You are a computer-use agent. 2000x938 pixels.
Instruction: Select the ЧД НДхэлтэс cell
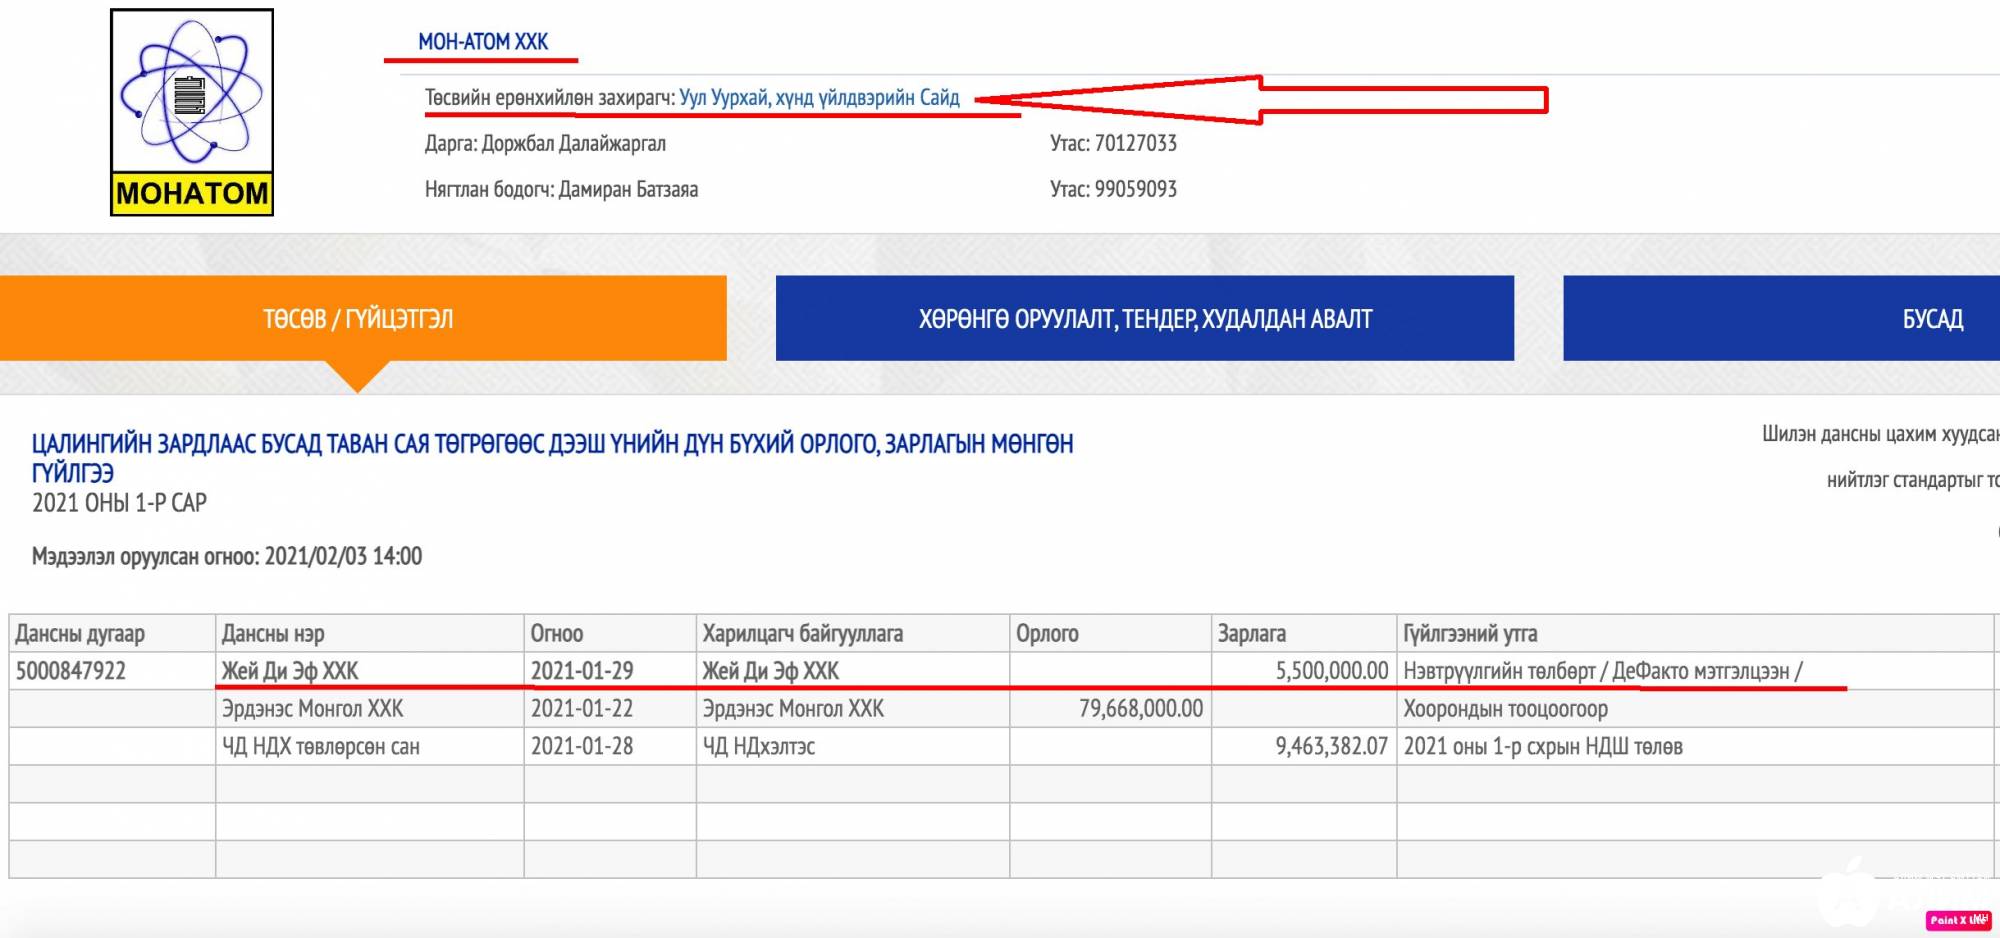[853, 747]
